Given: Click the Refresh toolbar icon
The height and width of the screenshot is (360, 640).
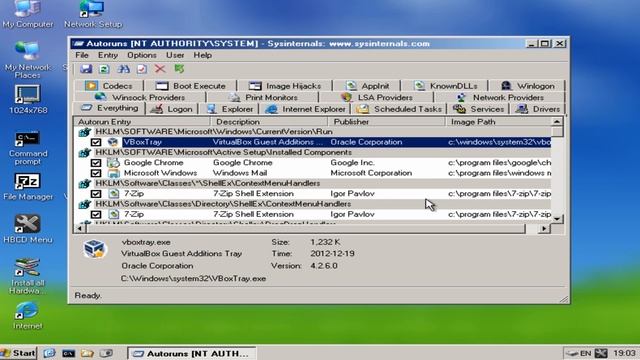Looking at the screenshot, I should pos(104,69).
